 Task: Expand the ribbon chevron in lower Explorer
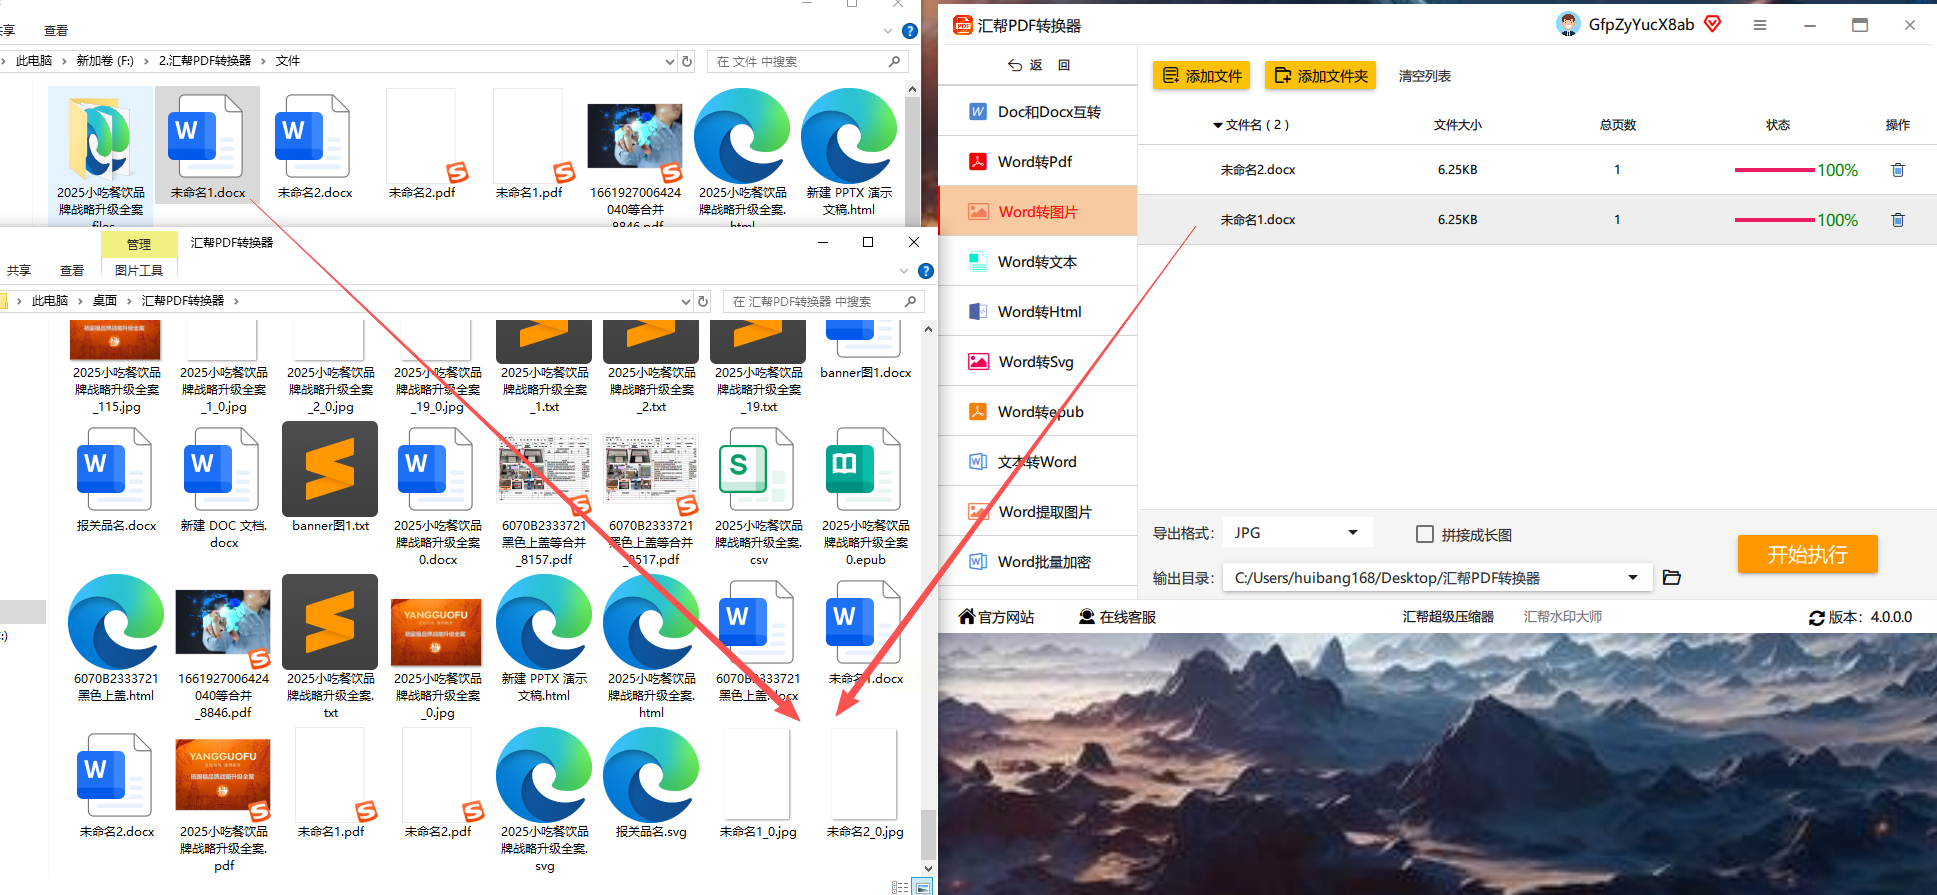coord(904,271)
